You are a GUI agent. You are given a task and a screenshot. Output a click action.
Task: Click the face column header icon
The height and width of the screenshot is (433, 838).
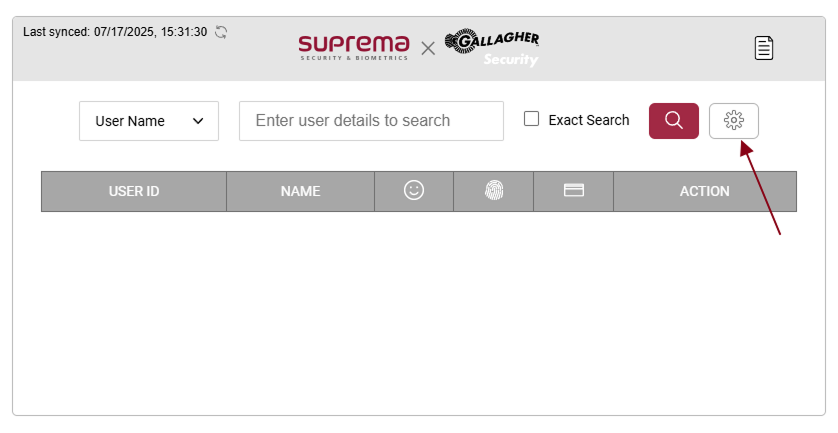click(414, 190)
